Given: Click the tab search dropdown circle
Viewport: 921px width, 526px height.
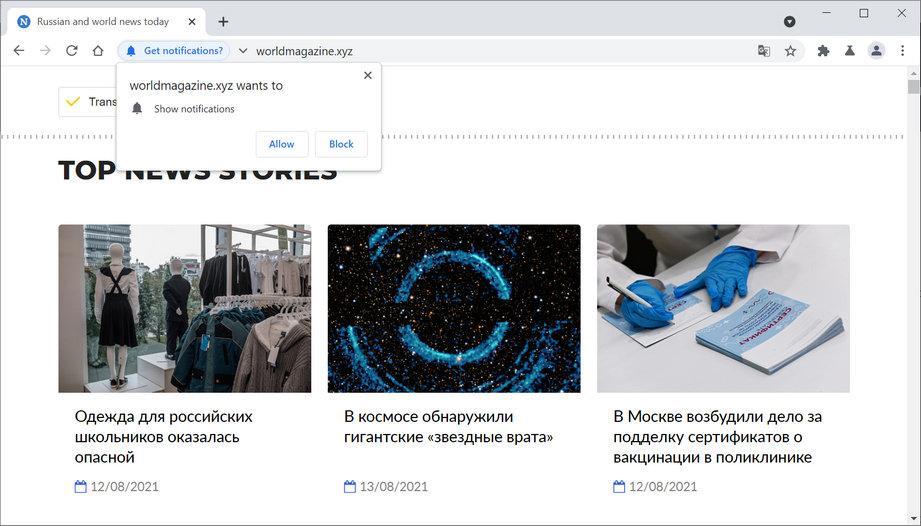Looking at the screenshot, I should [790, 22].
